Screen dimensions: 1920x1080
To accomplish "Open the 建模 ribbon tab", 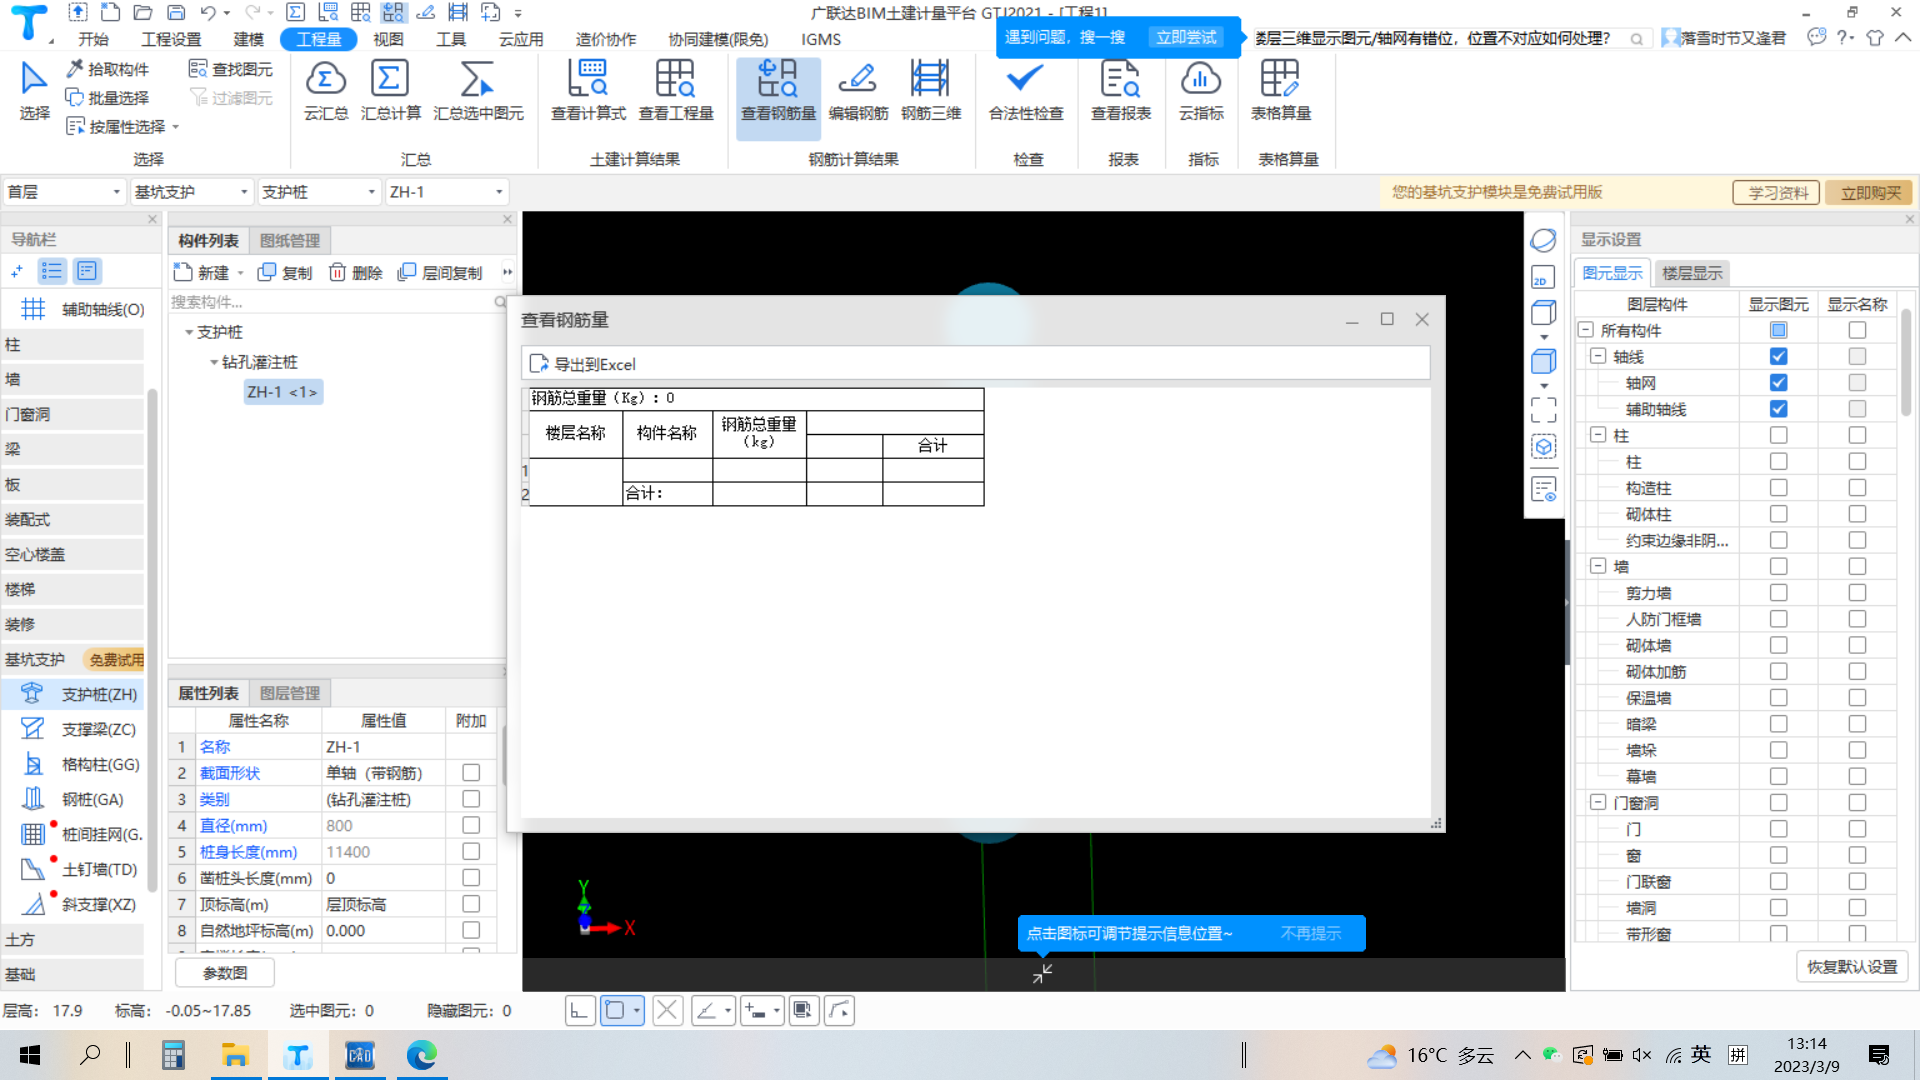I will click(248, 39).
